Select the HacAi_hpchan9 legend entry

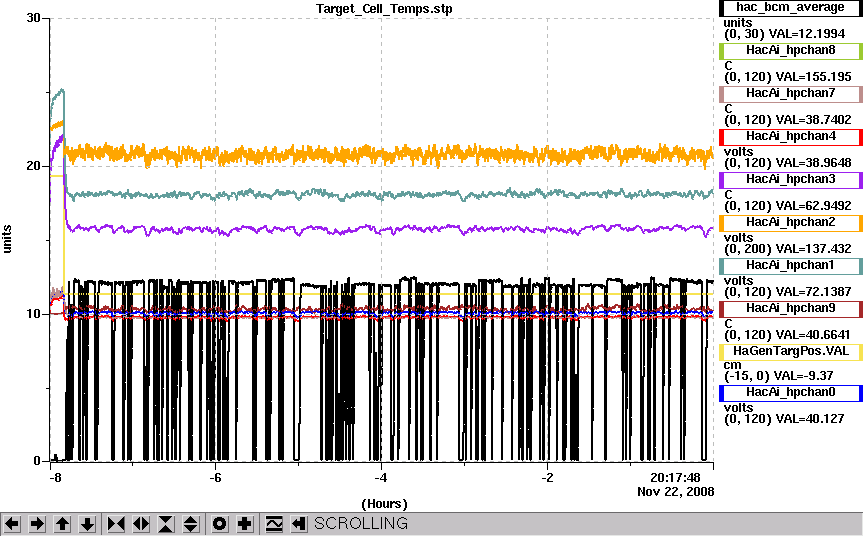(790, 309)
